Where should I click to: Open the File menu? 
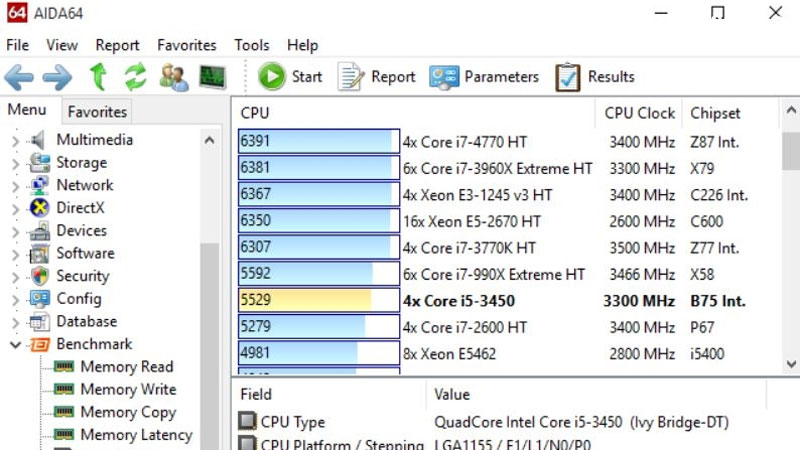click(17, 45)
